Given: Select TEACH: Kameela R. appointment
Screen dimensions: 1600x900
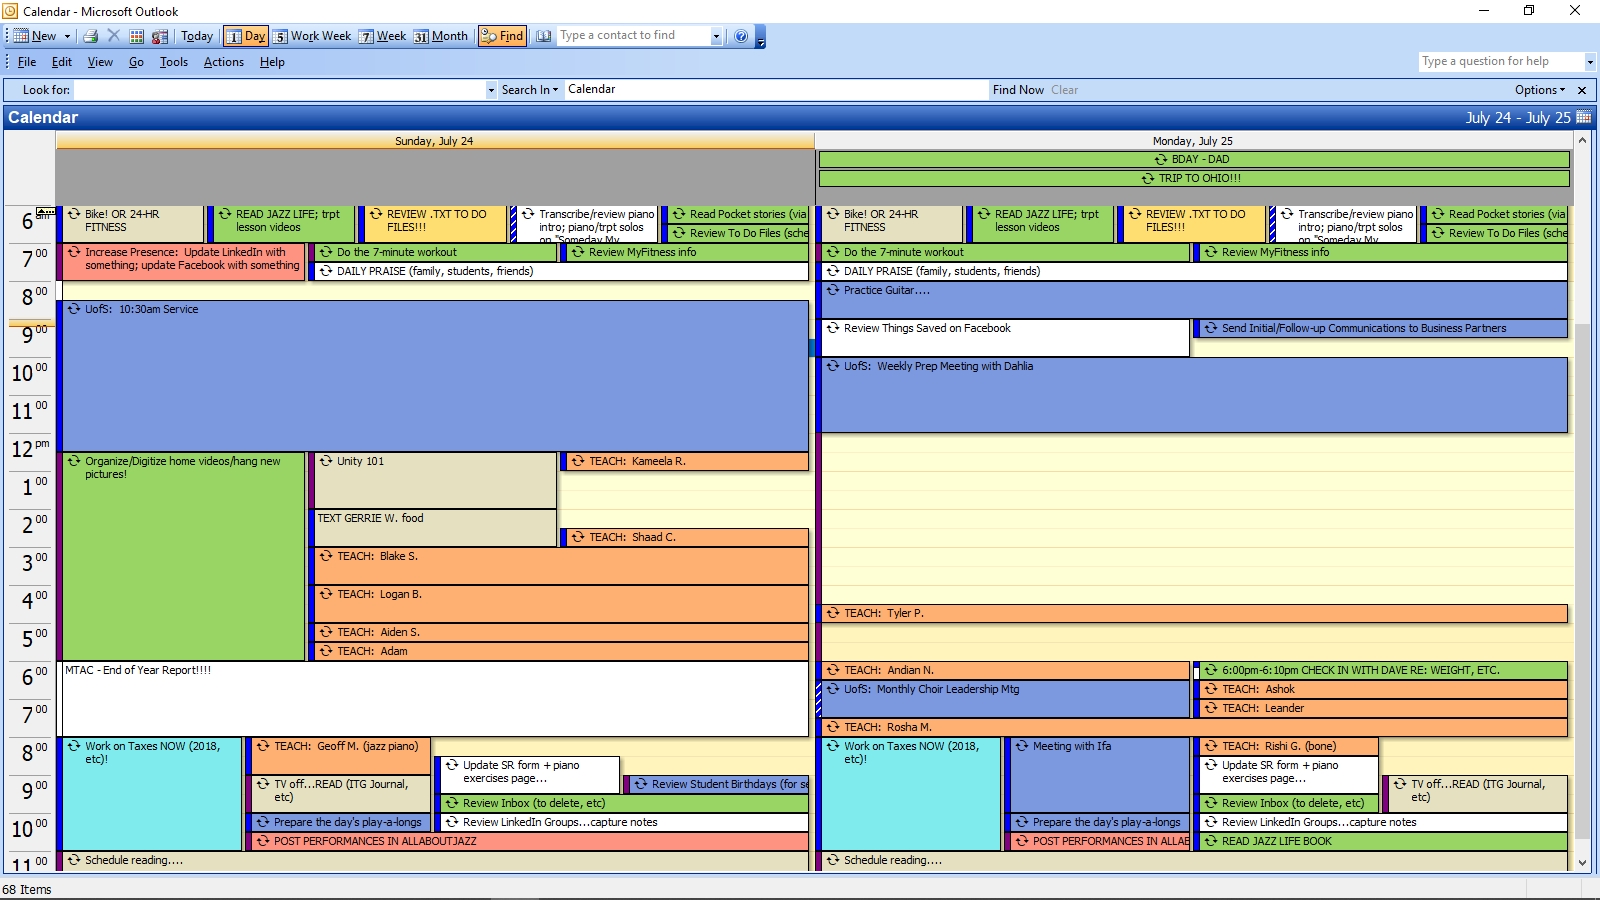Looking at the screenshot, I should [x=685, y=461].
